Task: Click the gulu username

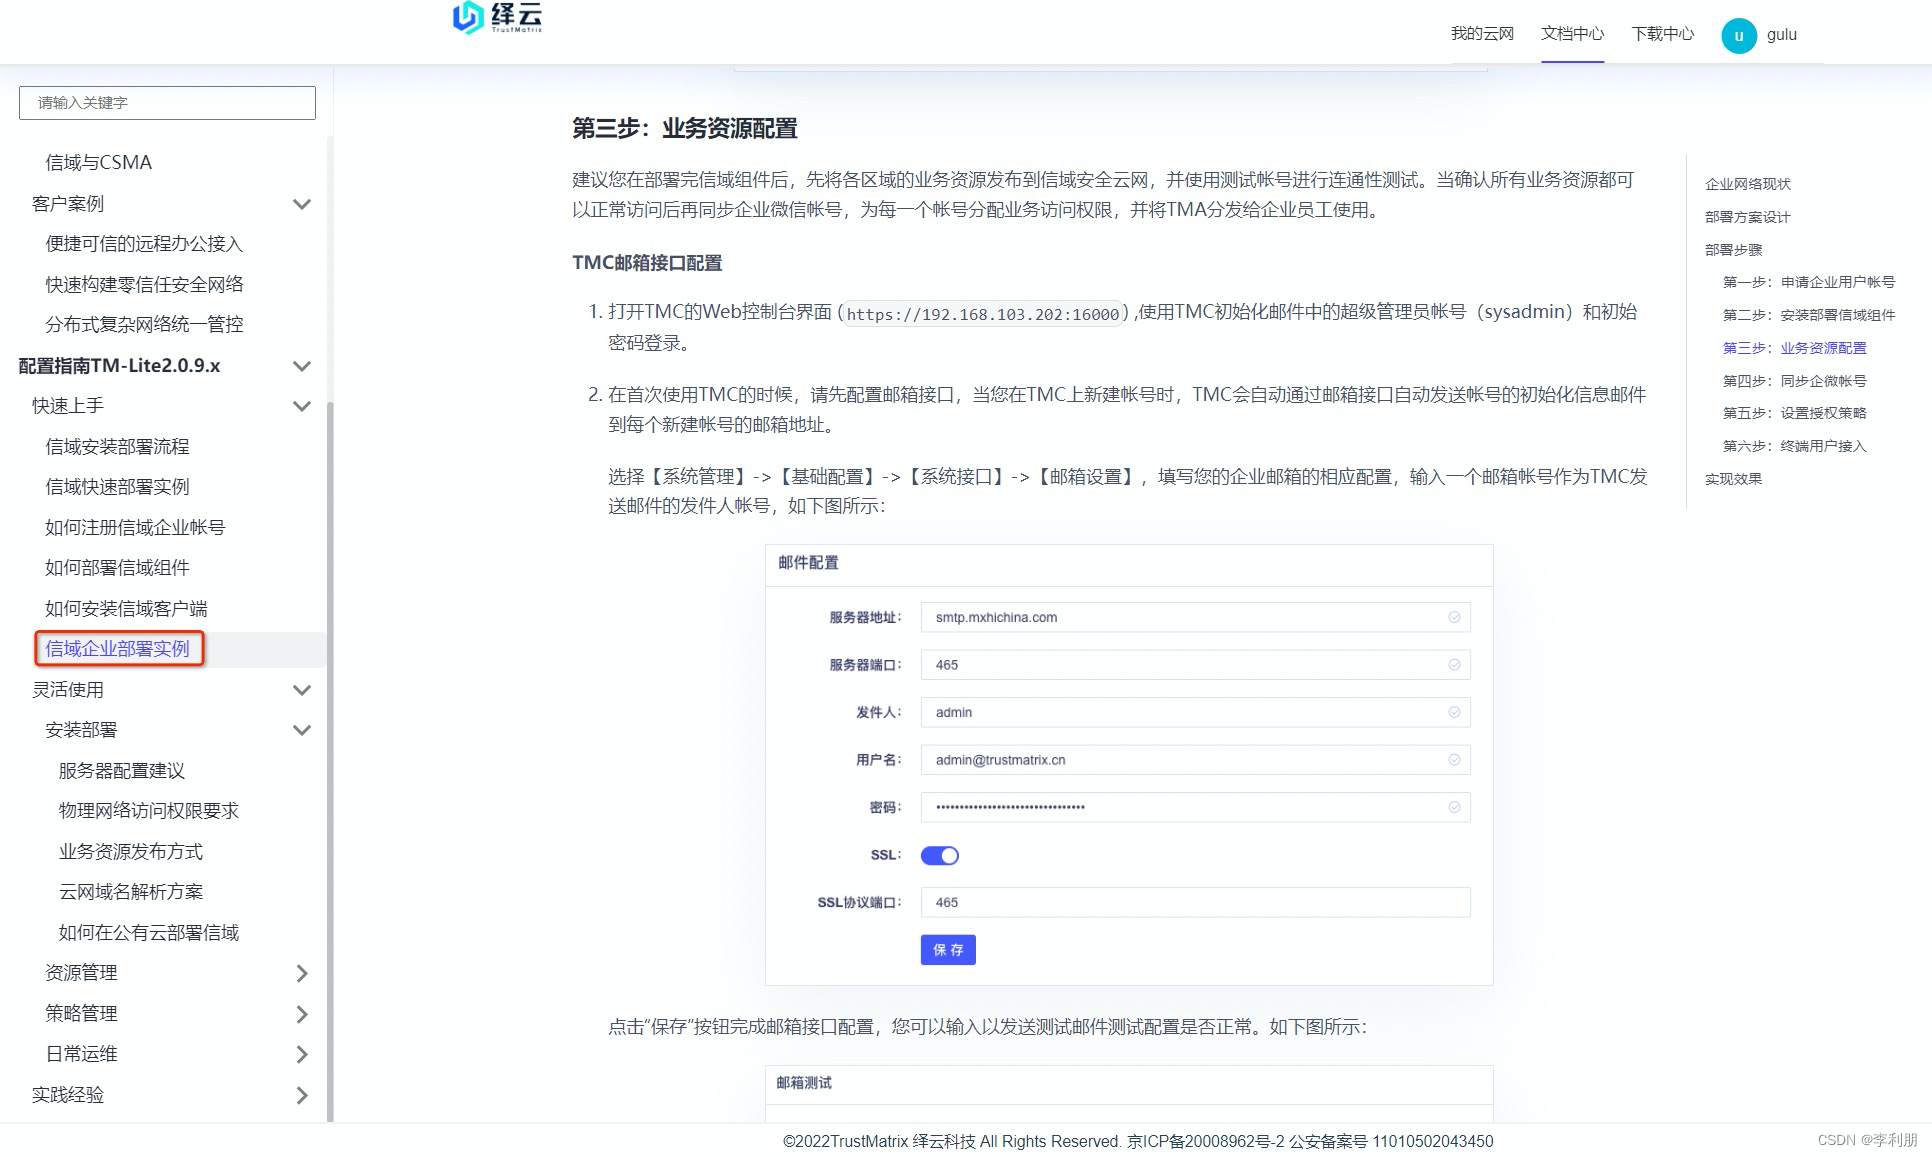Action: point(1781,35)
